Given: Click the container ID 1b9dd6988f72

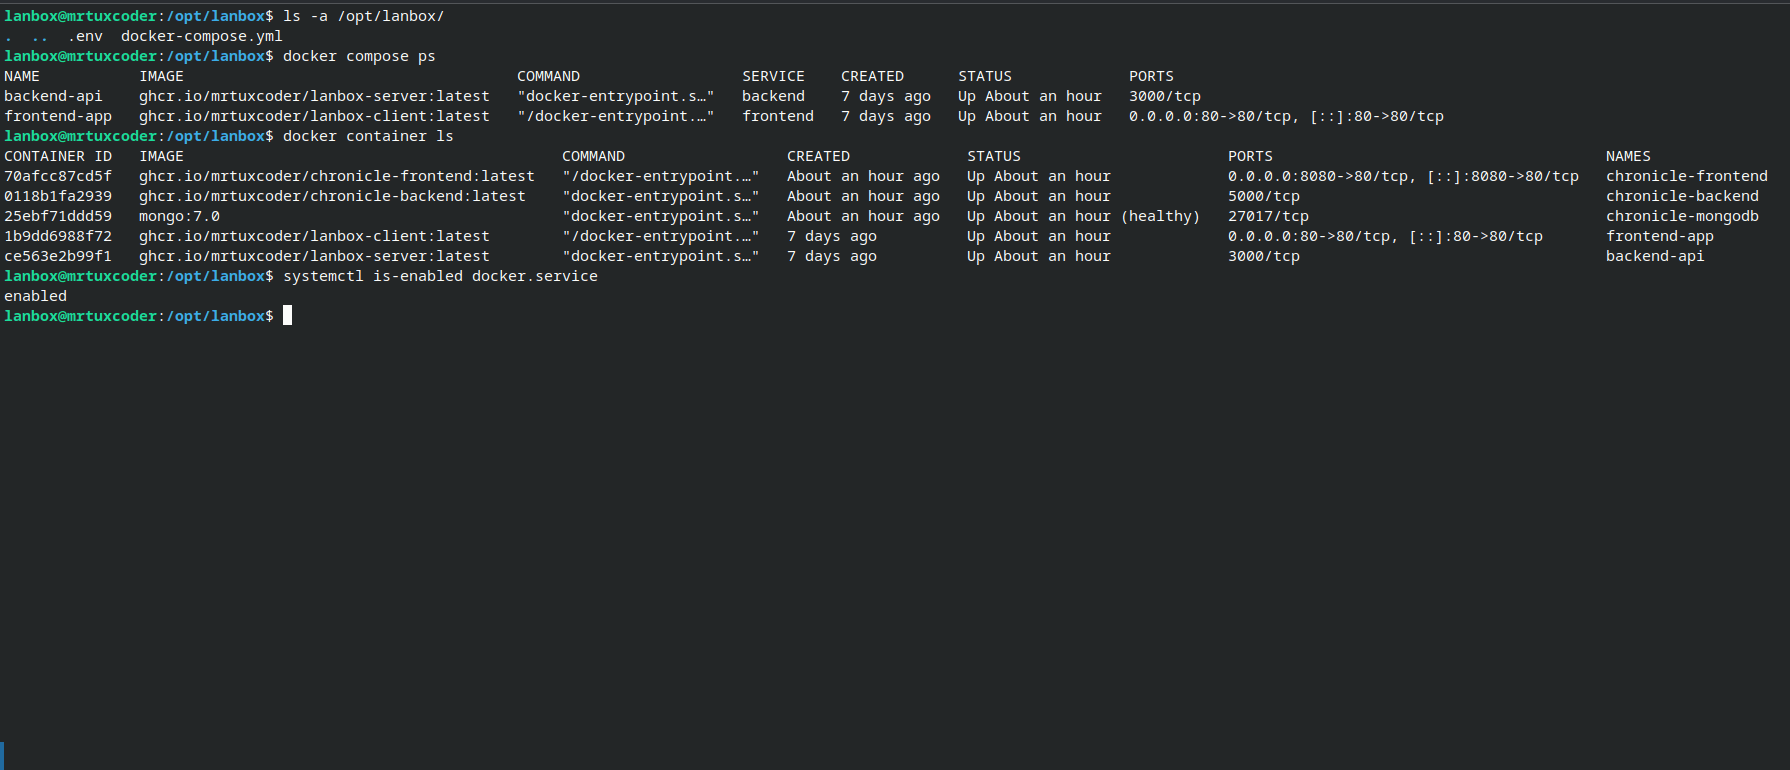Looking at the screenshot, I should 58,236.
